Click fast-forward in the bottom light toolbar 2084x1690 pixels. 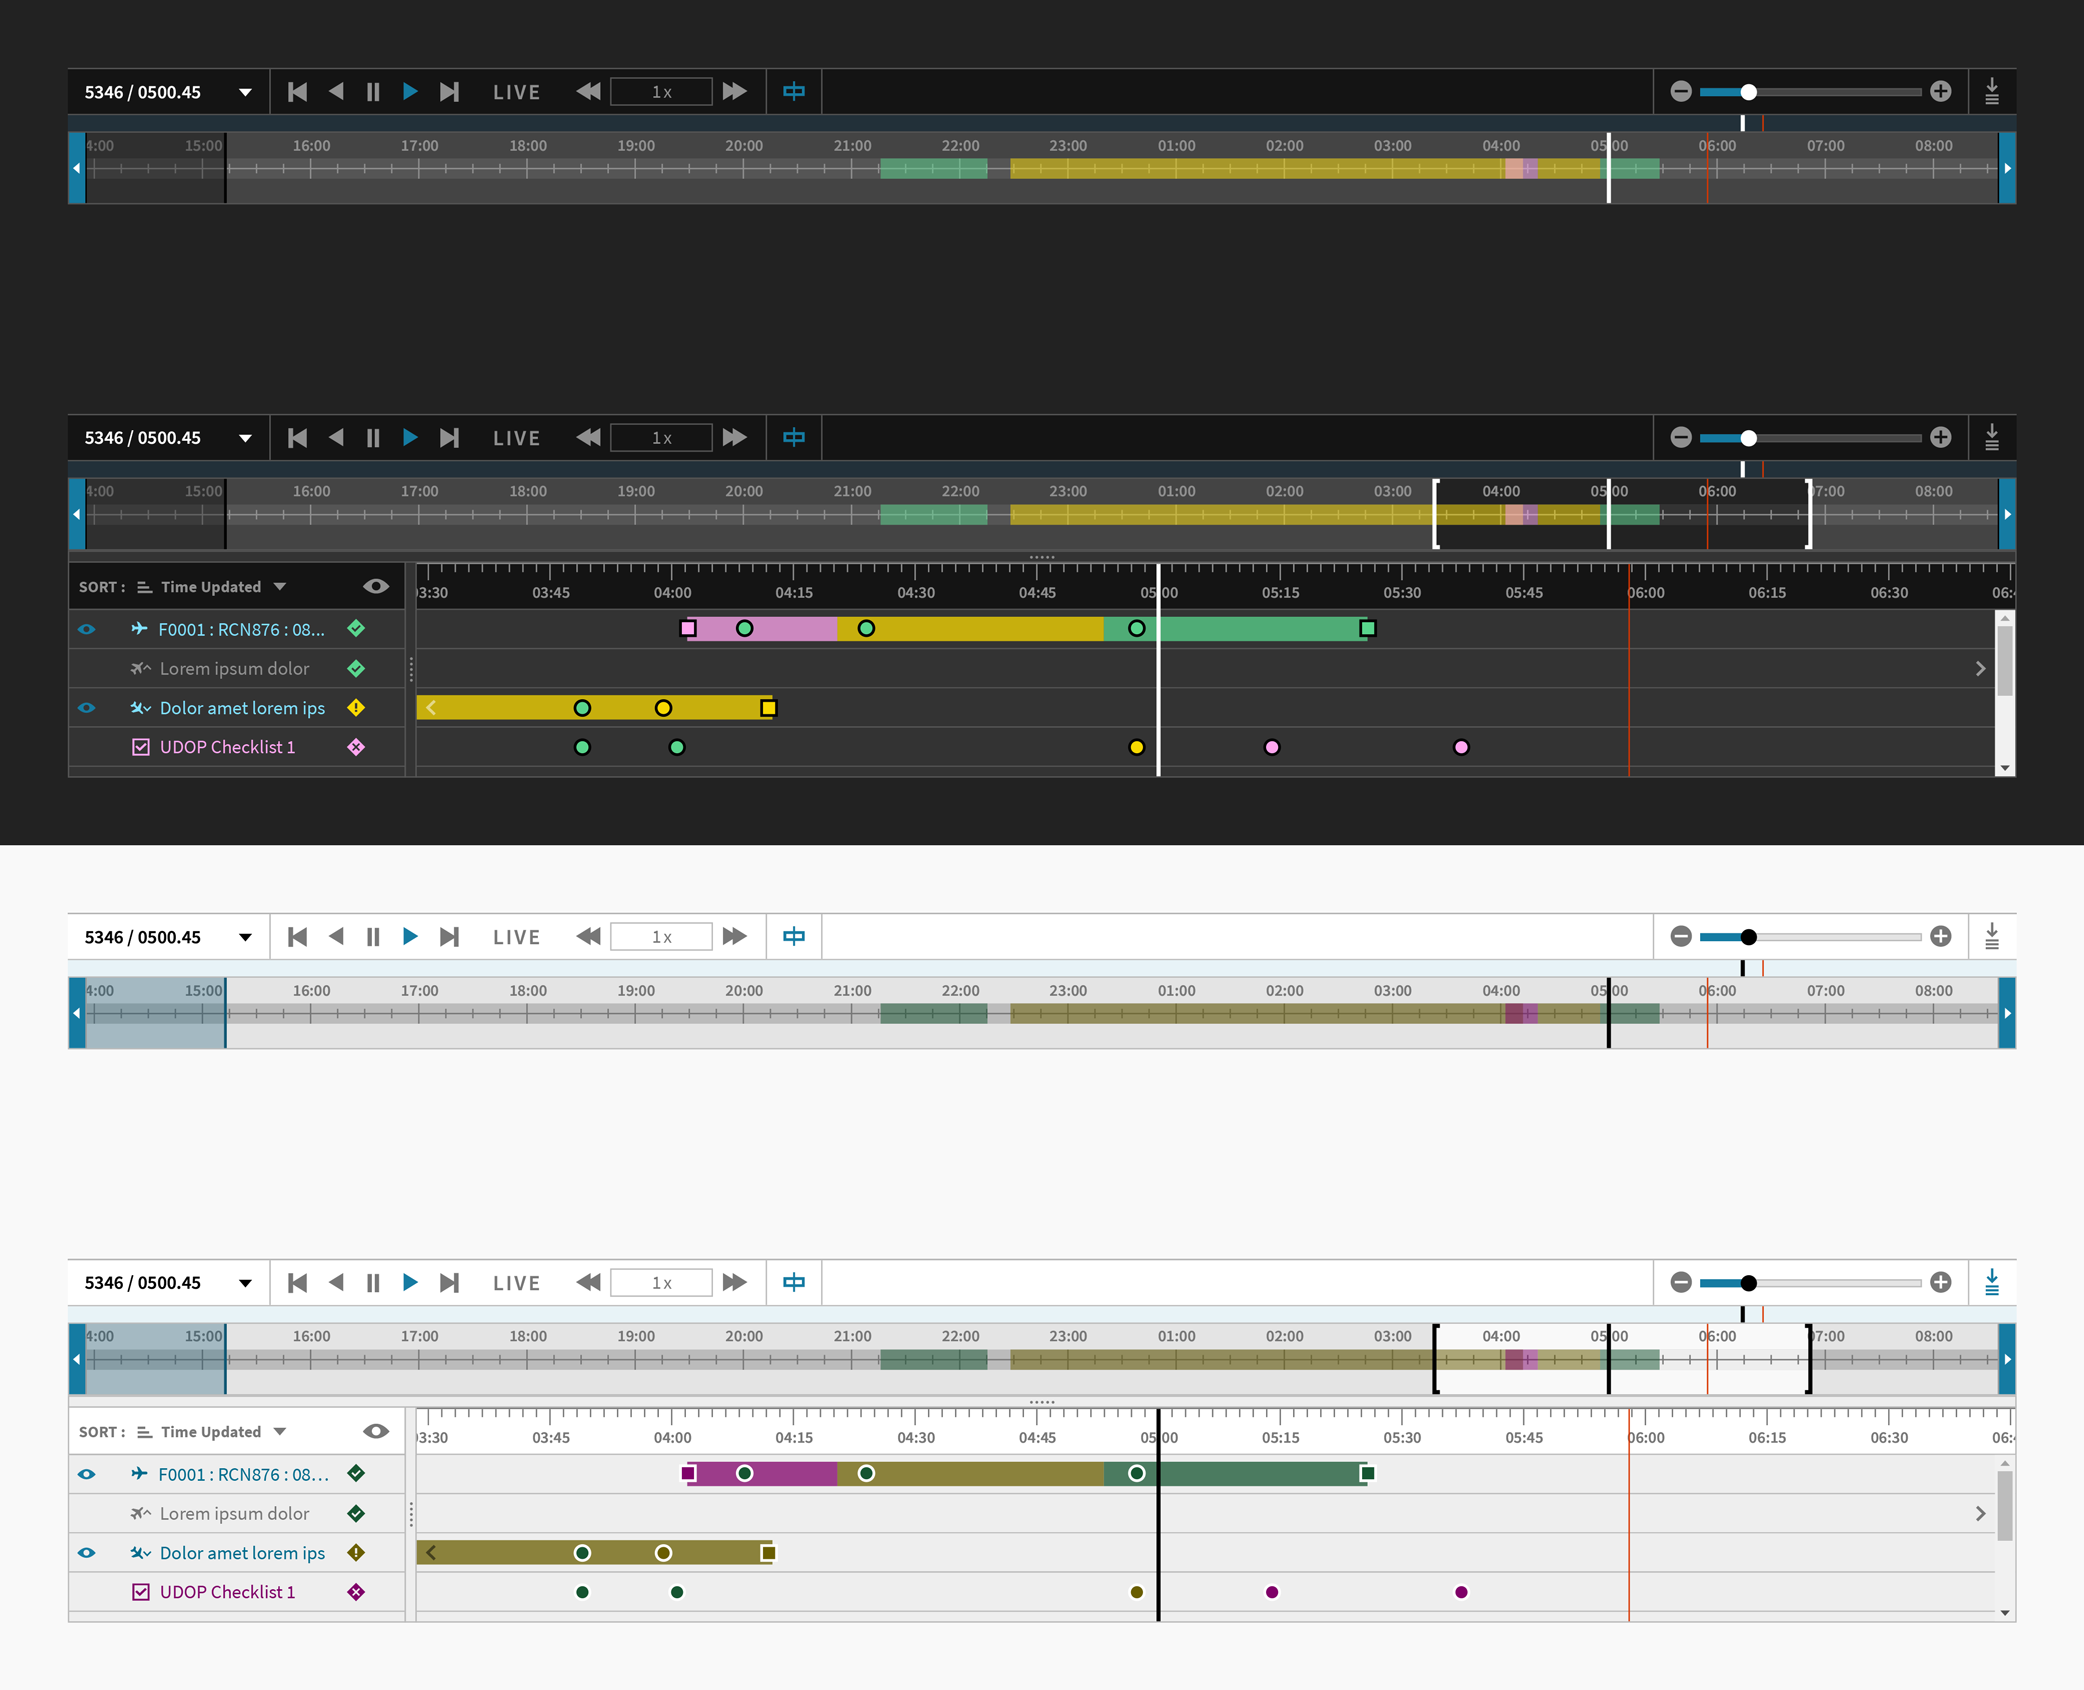click(x=735, y=1283)
